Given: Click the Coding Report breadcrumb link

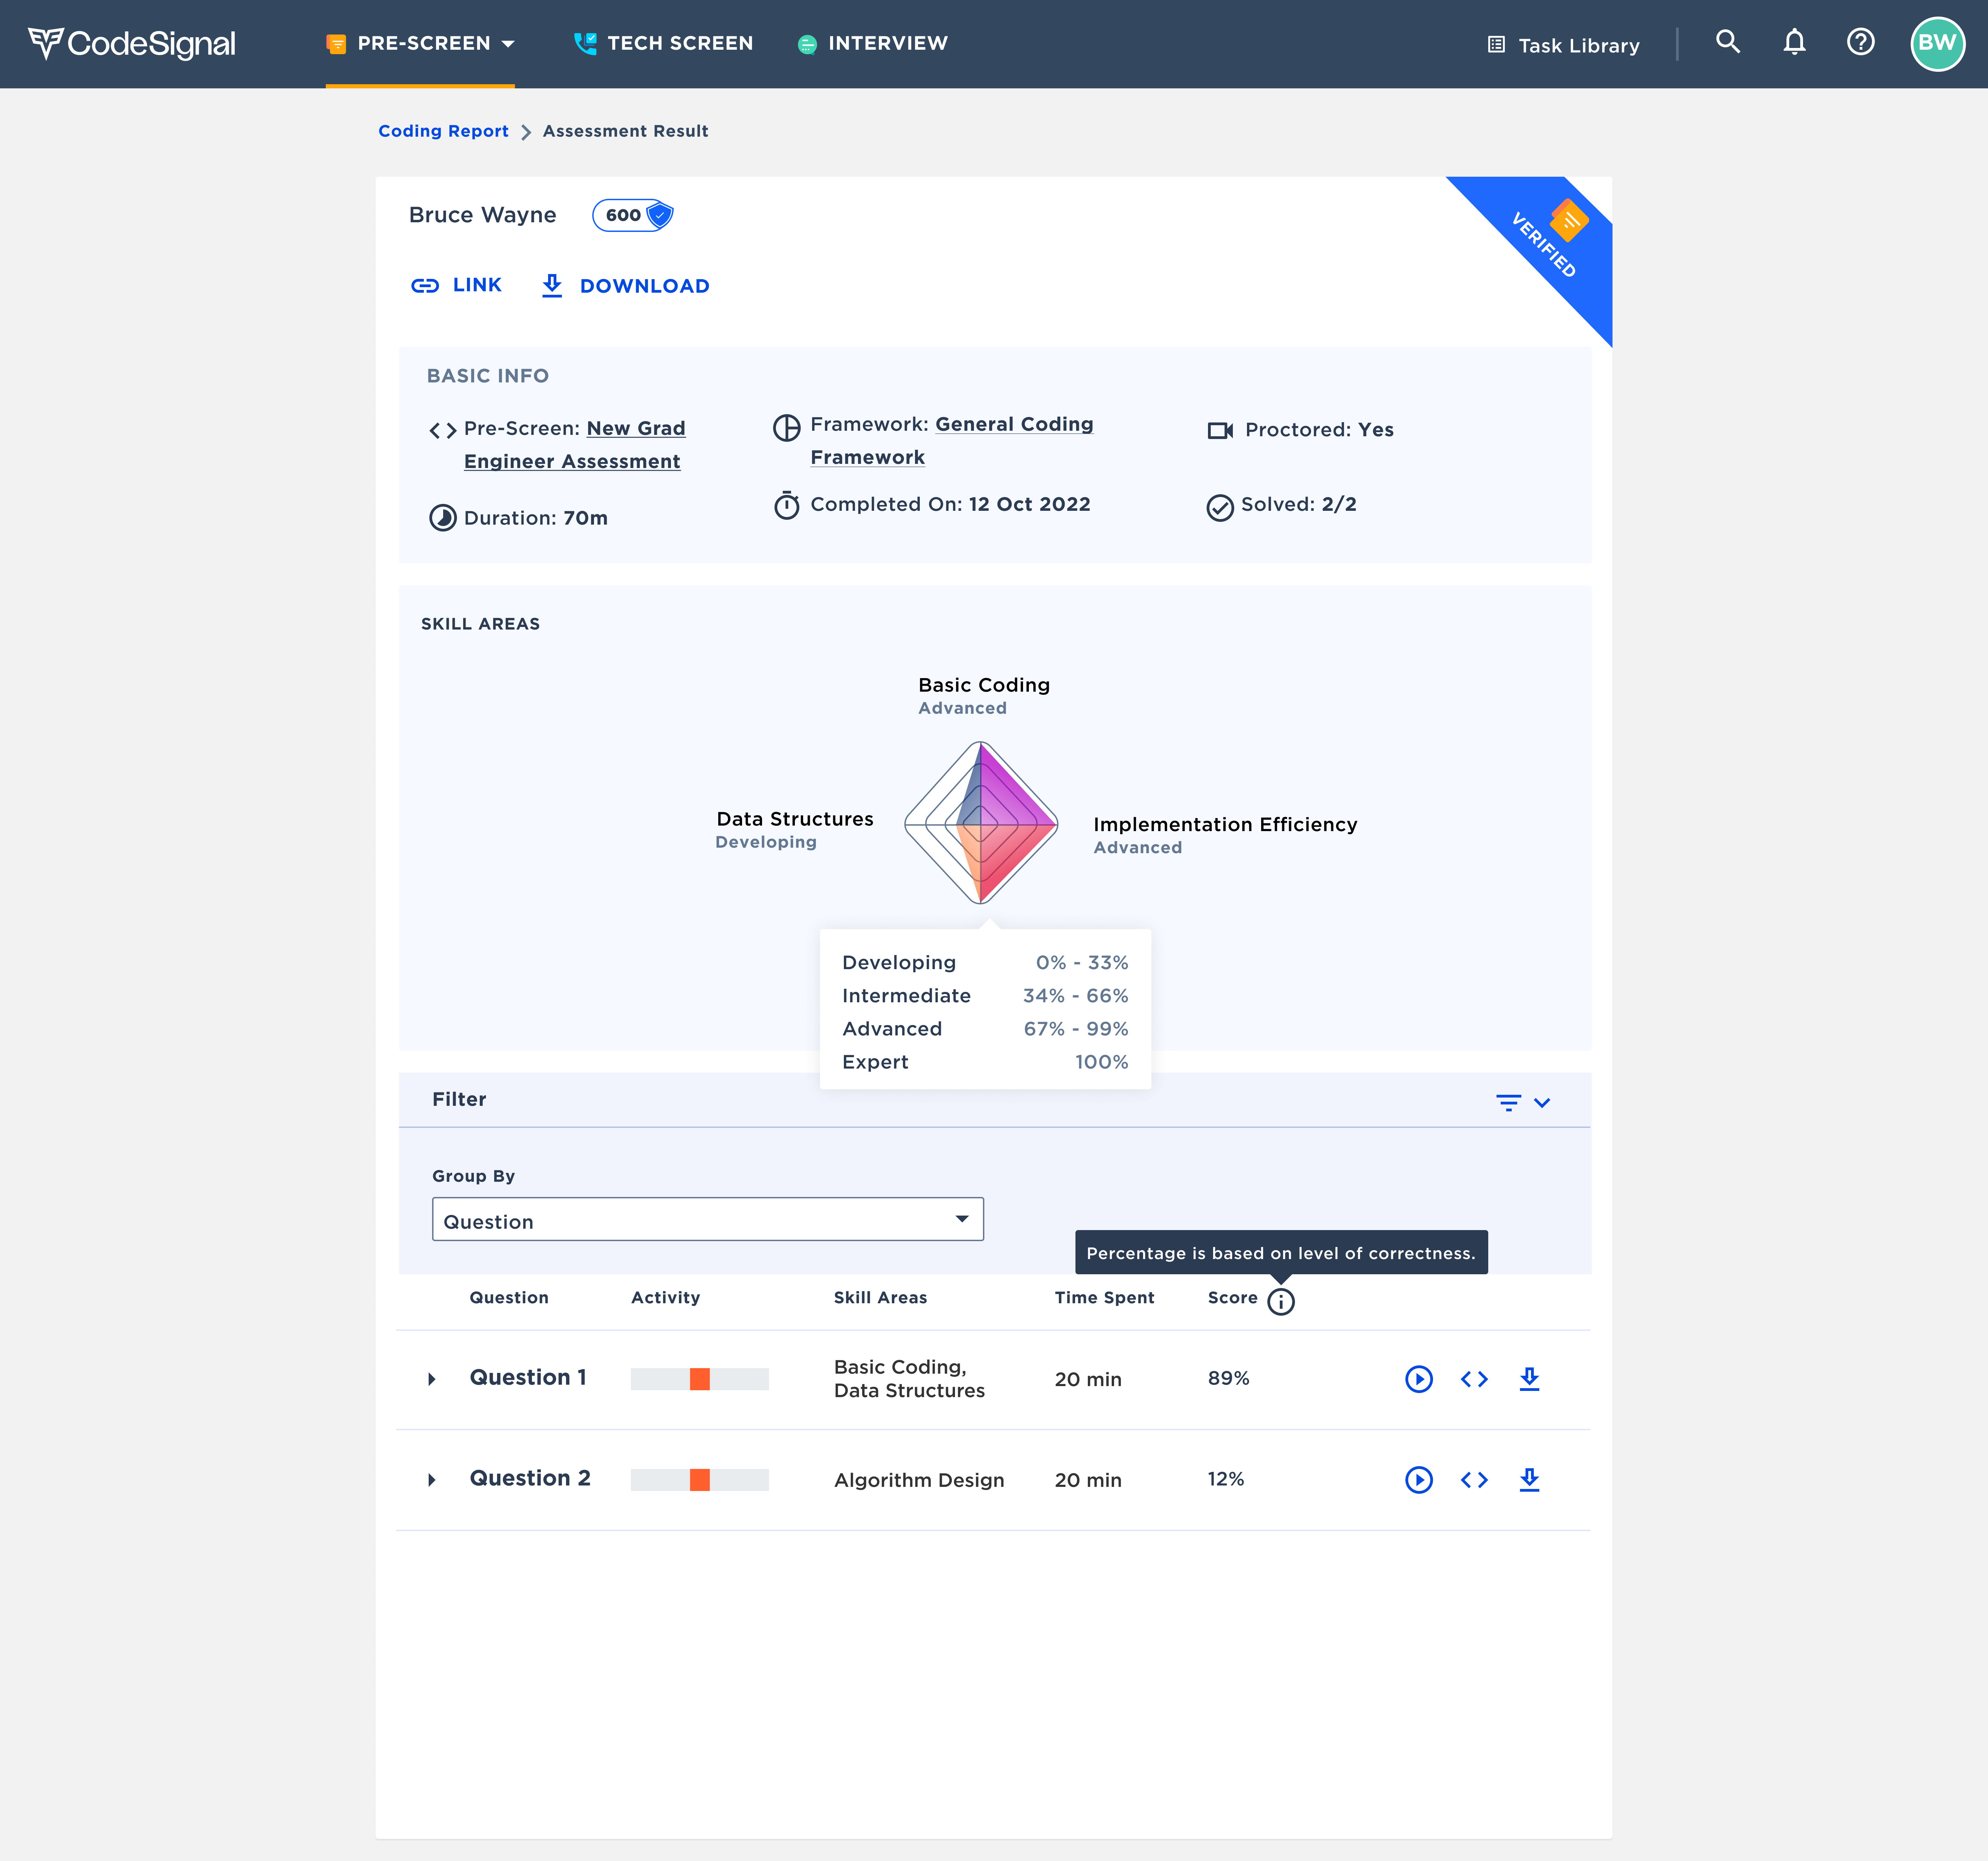Looking at the screenshot, I should click(443, 131).
